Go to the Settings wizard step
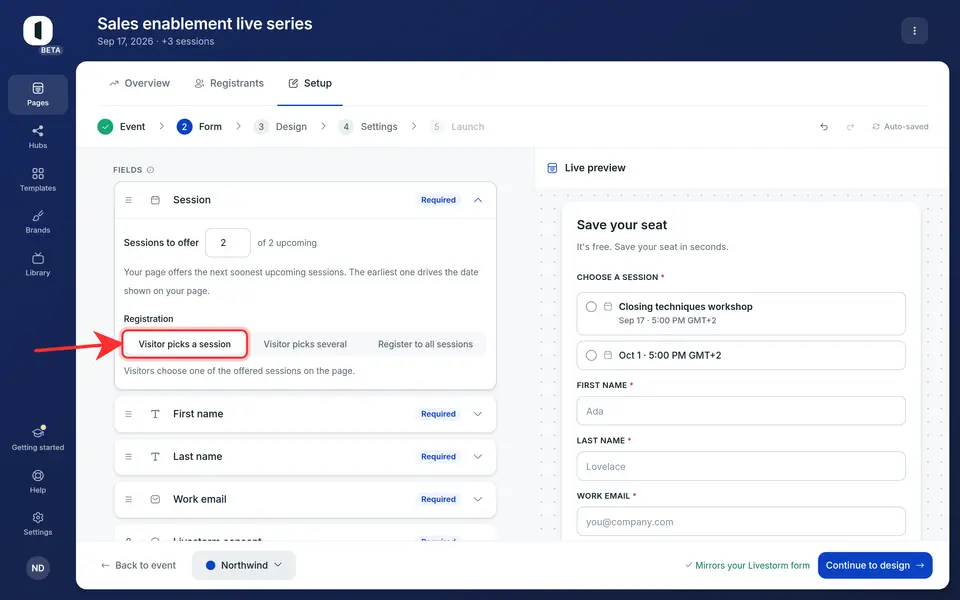This screenshot has width=960, height=600. [x=368, y=127]
